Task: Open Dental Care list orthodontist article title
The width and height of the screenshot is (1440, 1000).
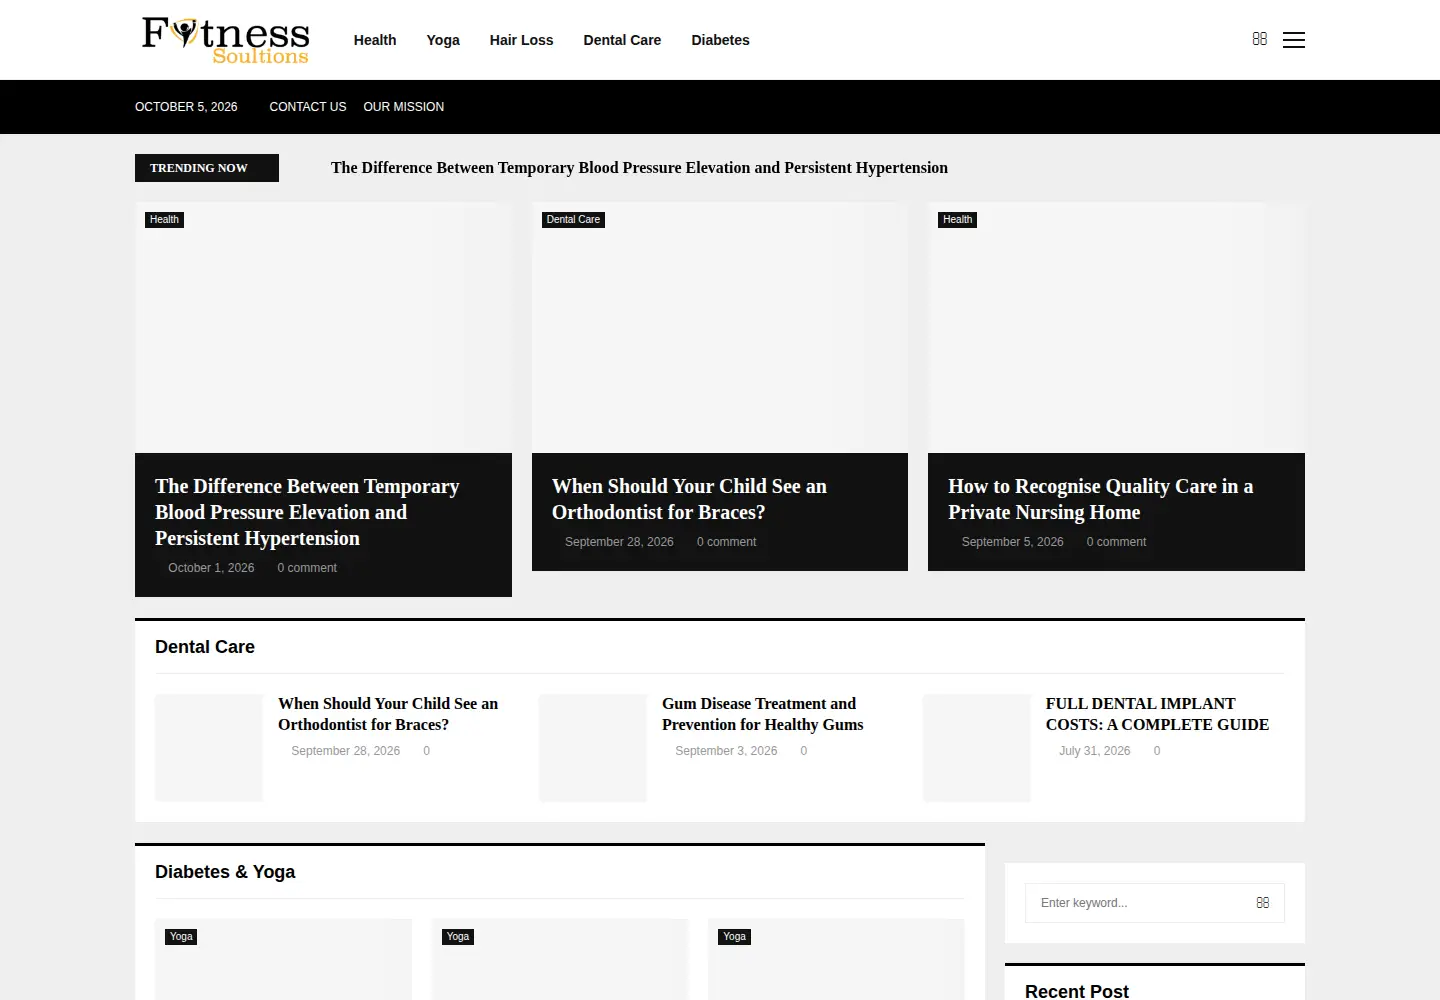Action: pos(388,714)
